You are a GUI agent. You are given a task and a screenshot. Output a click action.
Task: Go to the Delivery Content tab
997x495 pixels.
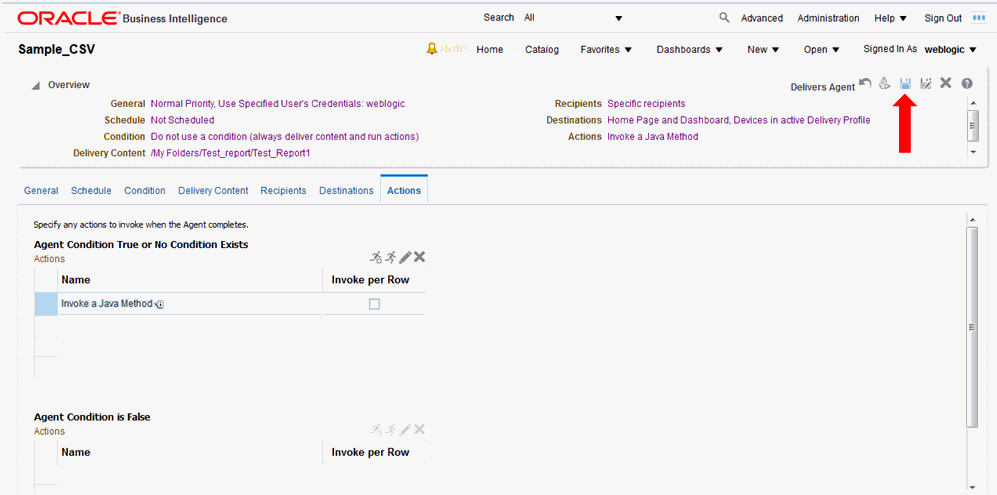tap(213, 191)
